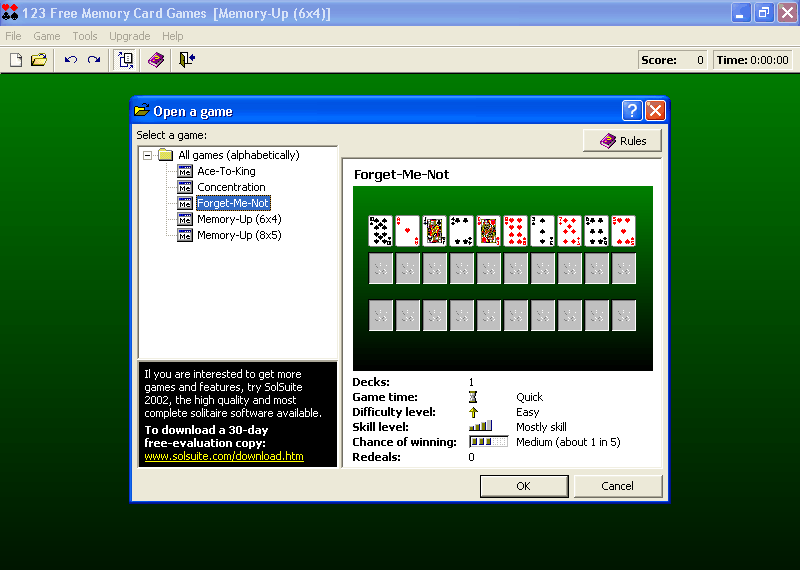Click the dialog Help question mark button

tap(632, 111)
